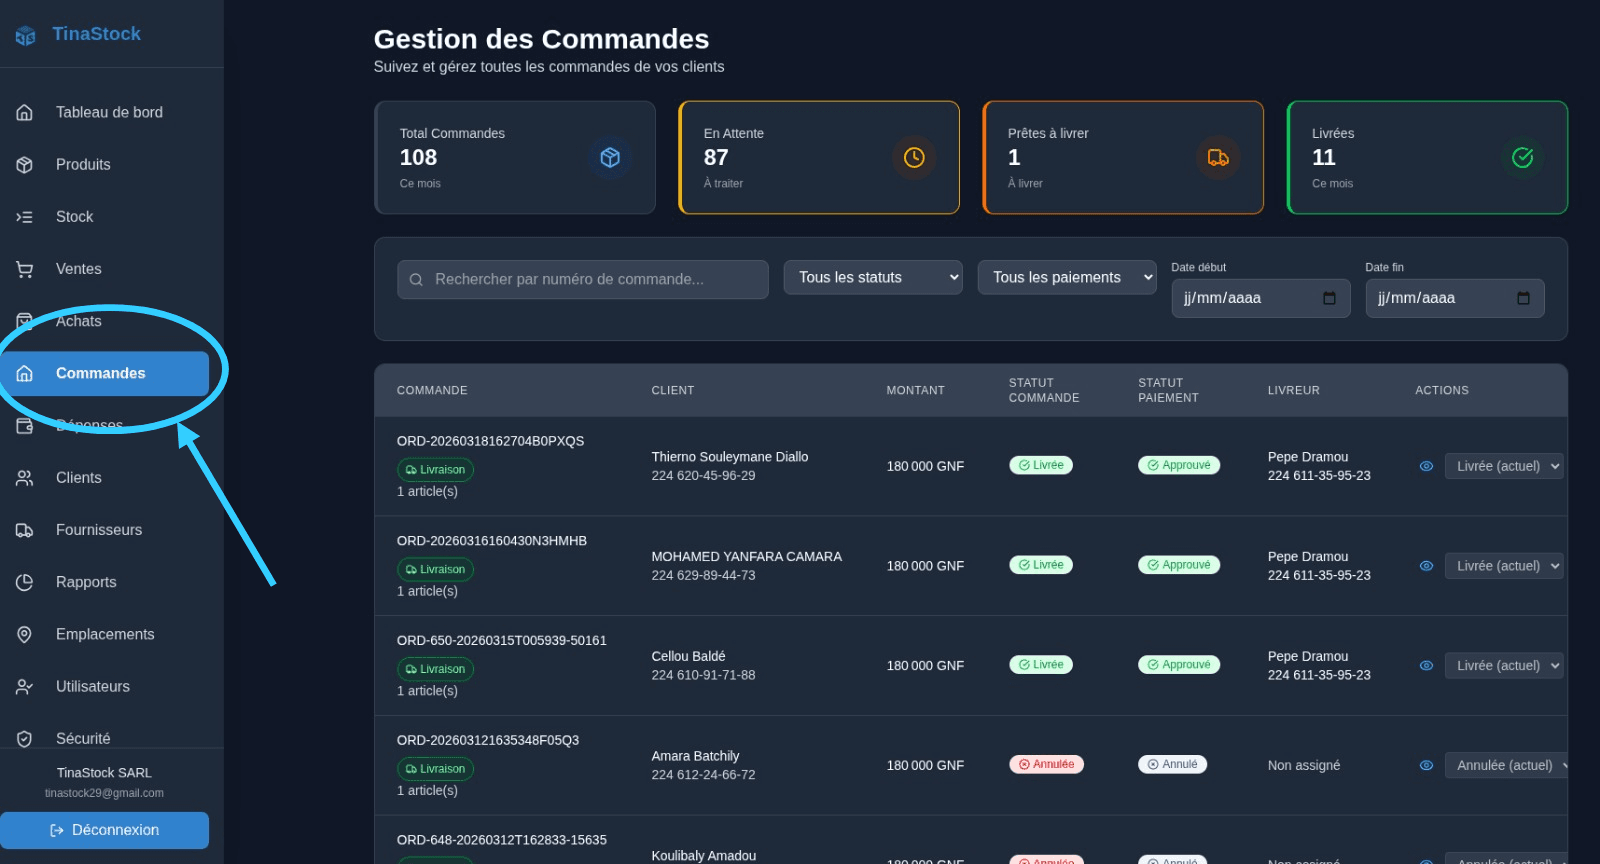Click Approuvé badge for MOHAMED YANFARA CAMARA
Image resolution: width=1600 pixels, height=864 pixels.
pos(1178,565)
